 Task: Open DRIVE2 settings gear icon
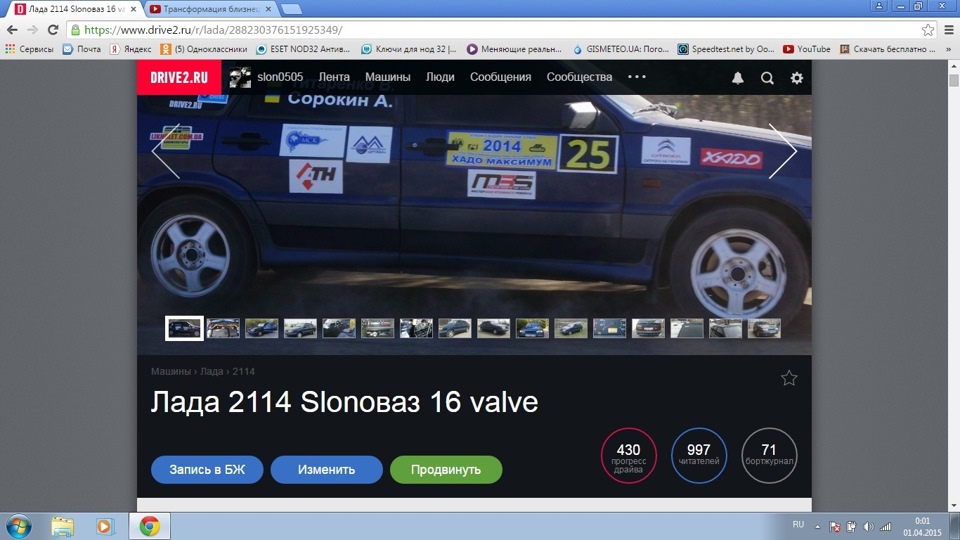click(x=797, y=78)
